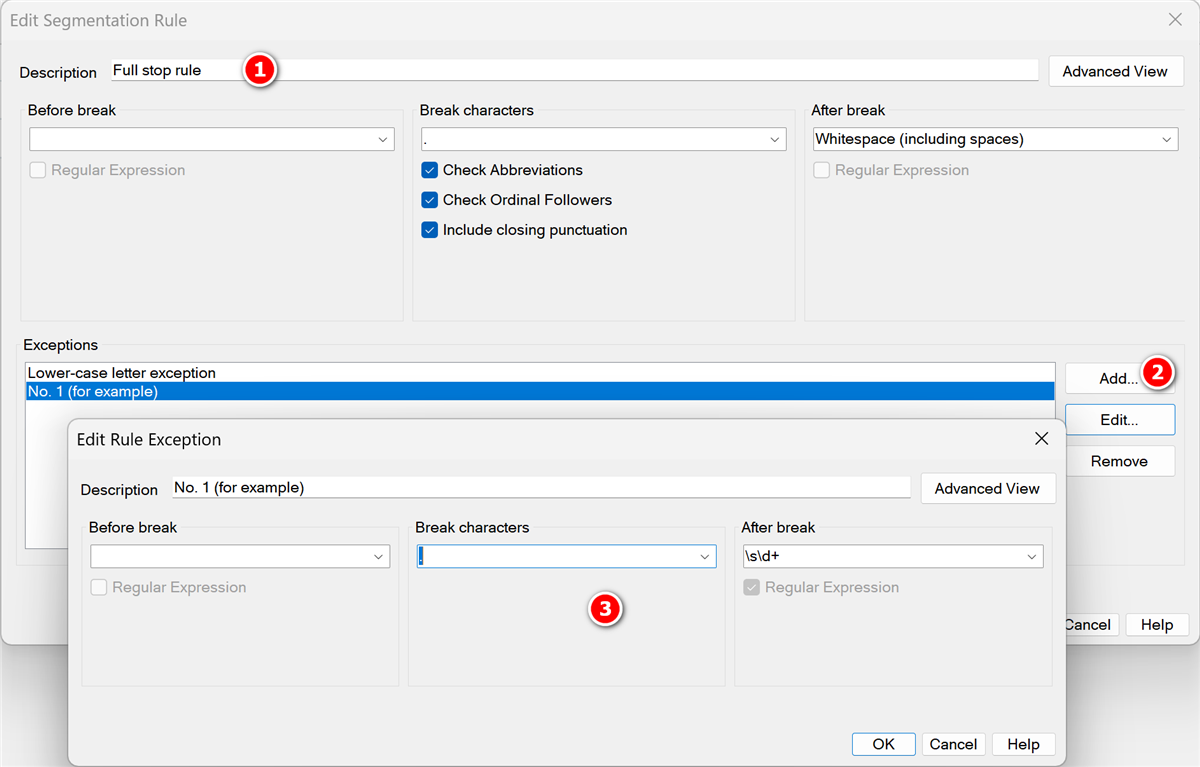The height and width of the screenshot is (767, 1200).
Task: Toggle Regular Expression under exception Before break
Action: (x=98, y=587)
